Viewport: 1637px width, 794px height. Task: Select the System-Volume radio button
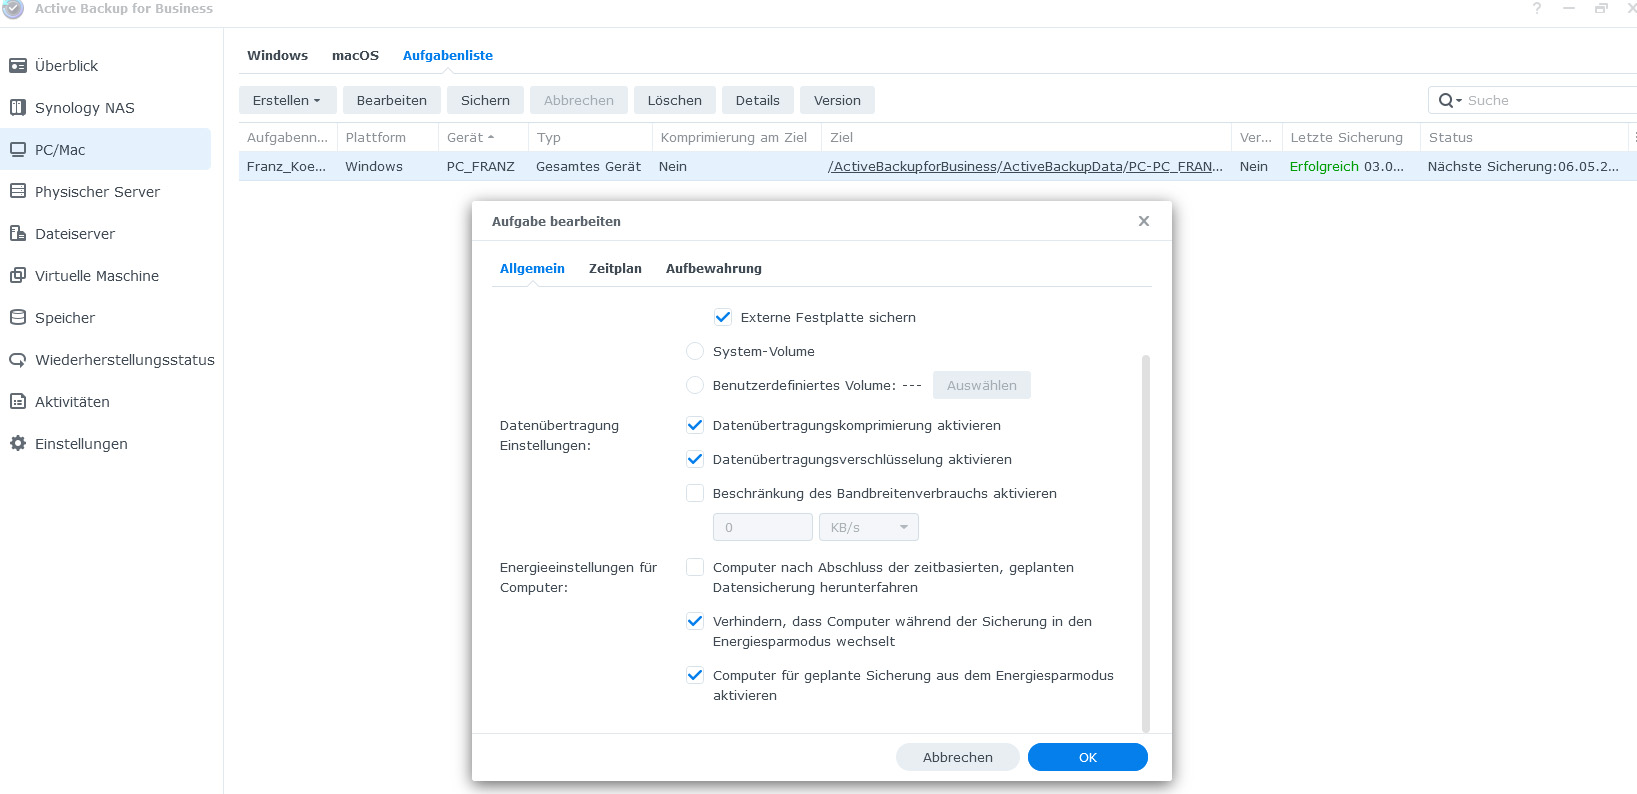click(695, 352)
